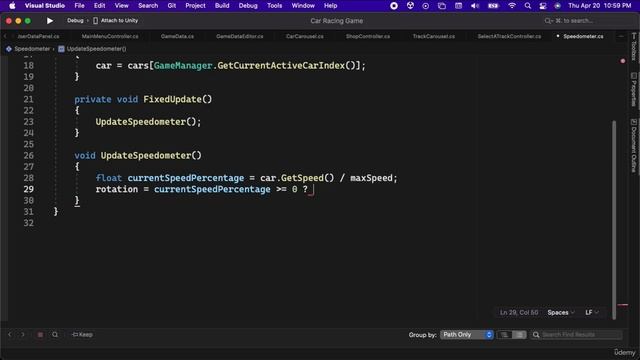Open the Search menu
The width and height of the screenshot is (640, 360).
[x=148, y=6]
